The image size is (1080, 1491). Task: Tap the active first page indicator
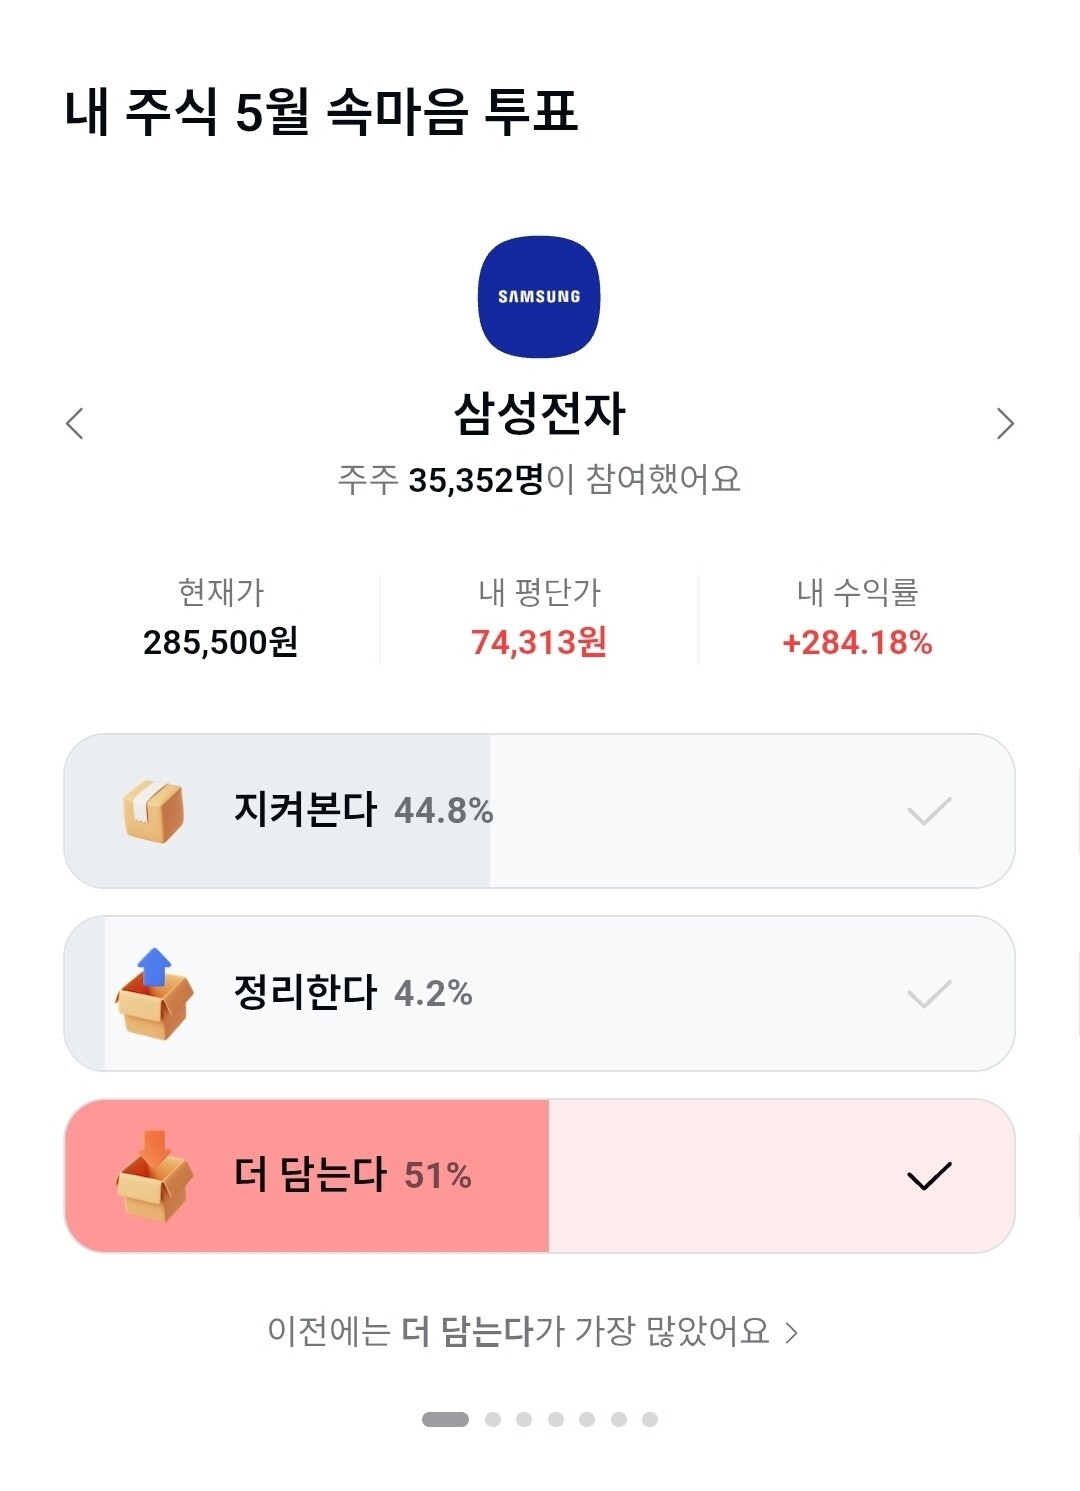tap(445, 1419)
